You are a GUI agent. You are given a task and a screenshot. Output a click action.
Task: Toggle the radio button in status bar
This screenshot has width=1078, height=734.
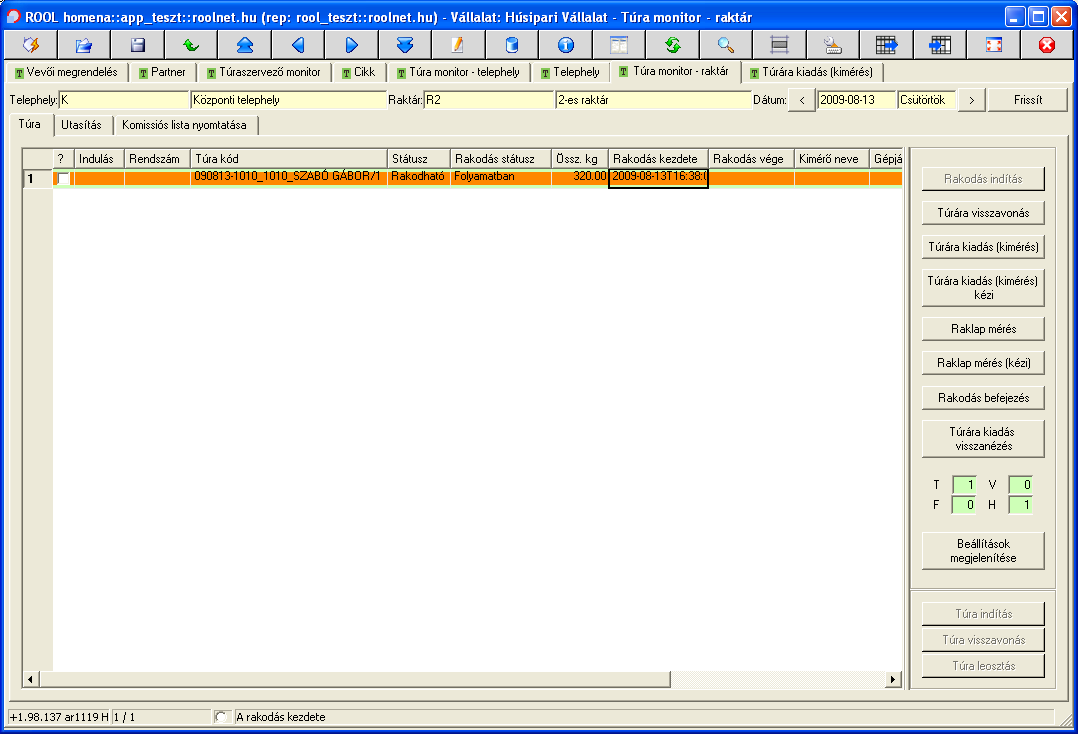click(222, 717)
